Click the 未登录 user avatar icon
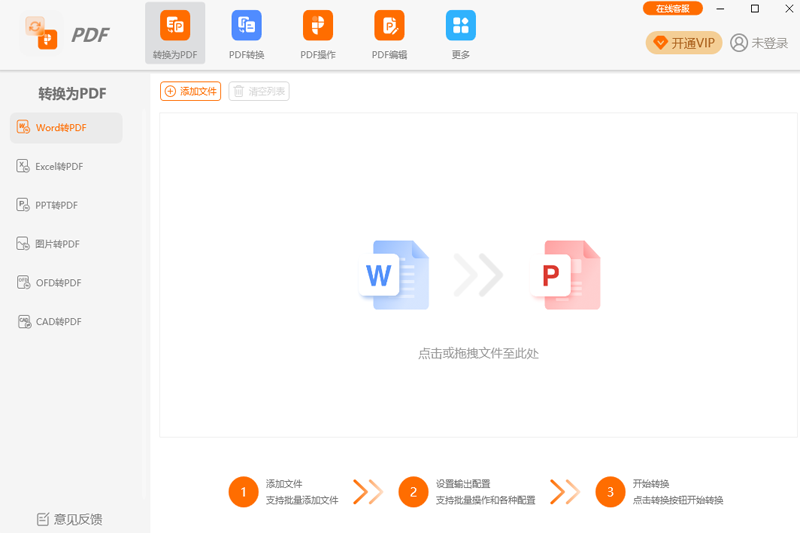 pos(739,43)
